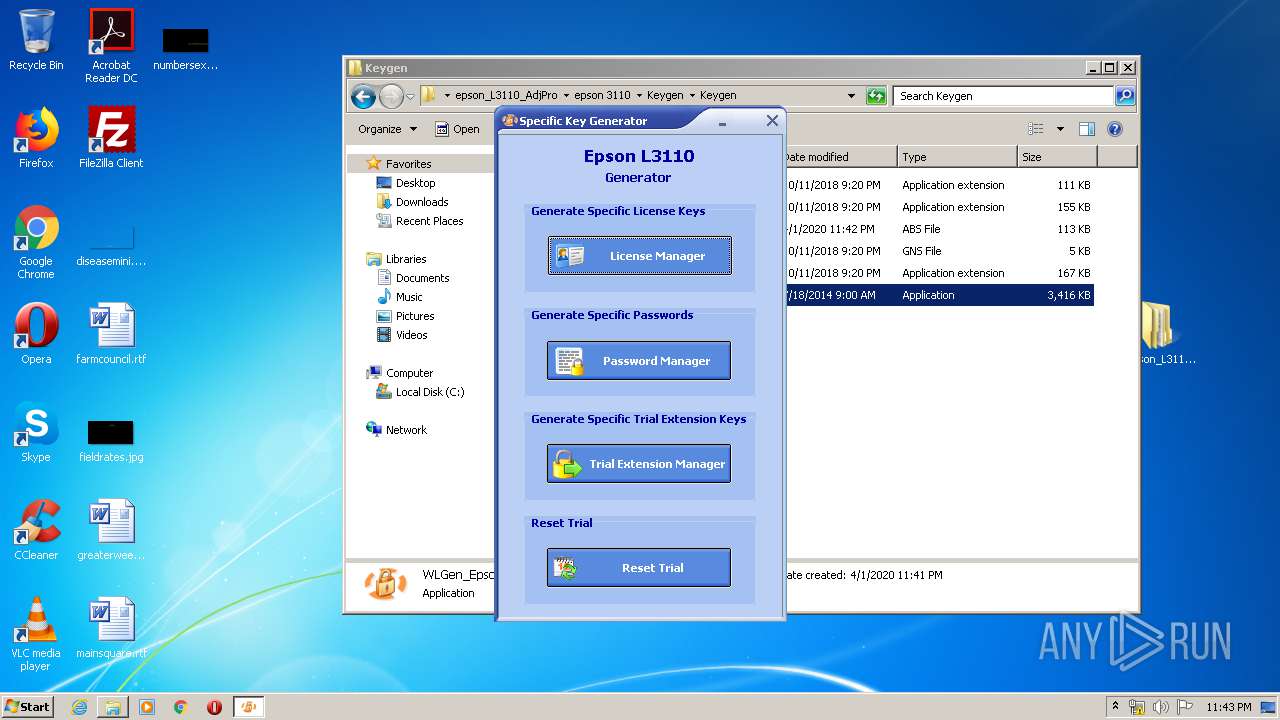Minimize the Specific Key Generator window

point(723,121)
